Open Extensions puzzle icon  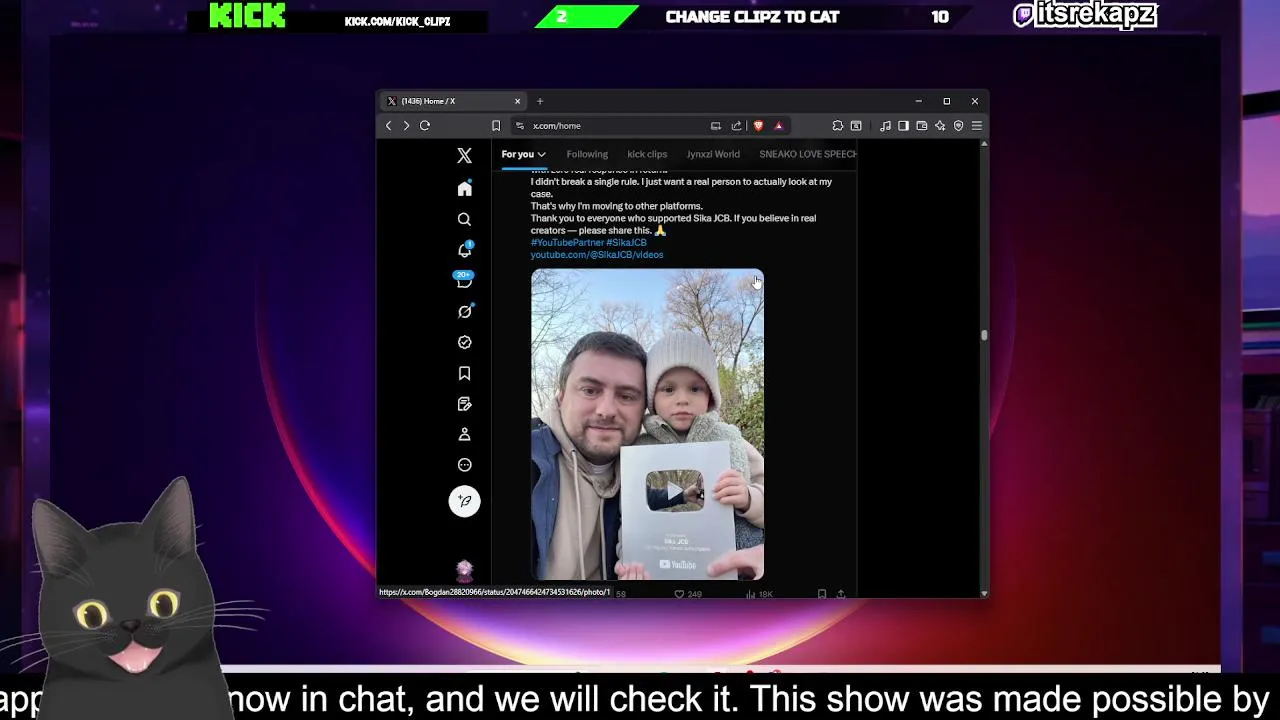[x=838, y=126]
